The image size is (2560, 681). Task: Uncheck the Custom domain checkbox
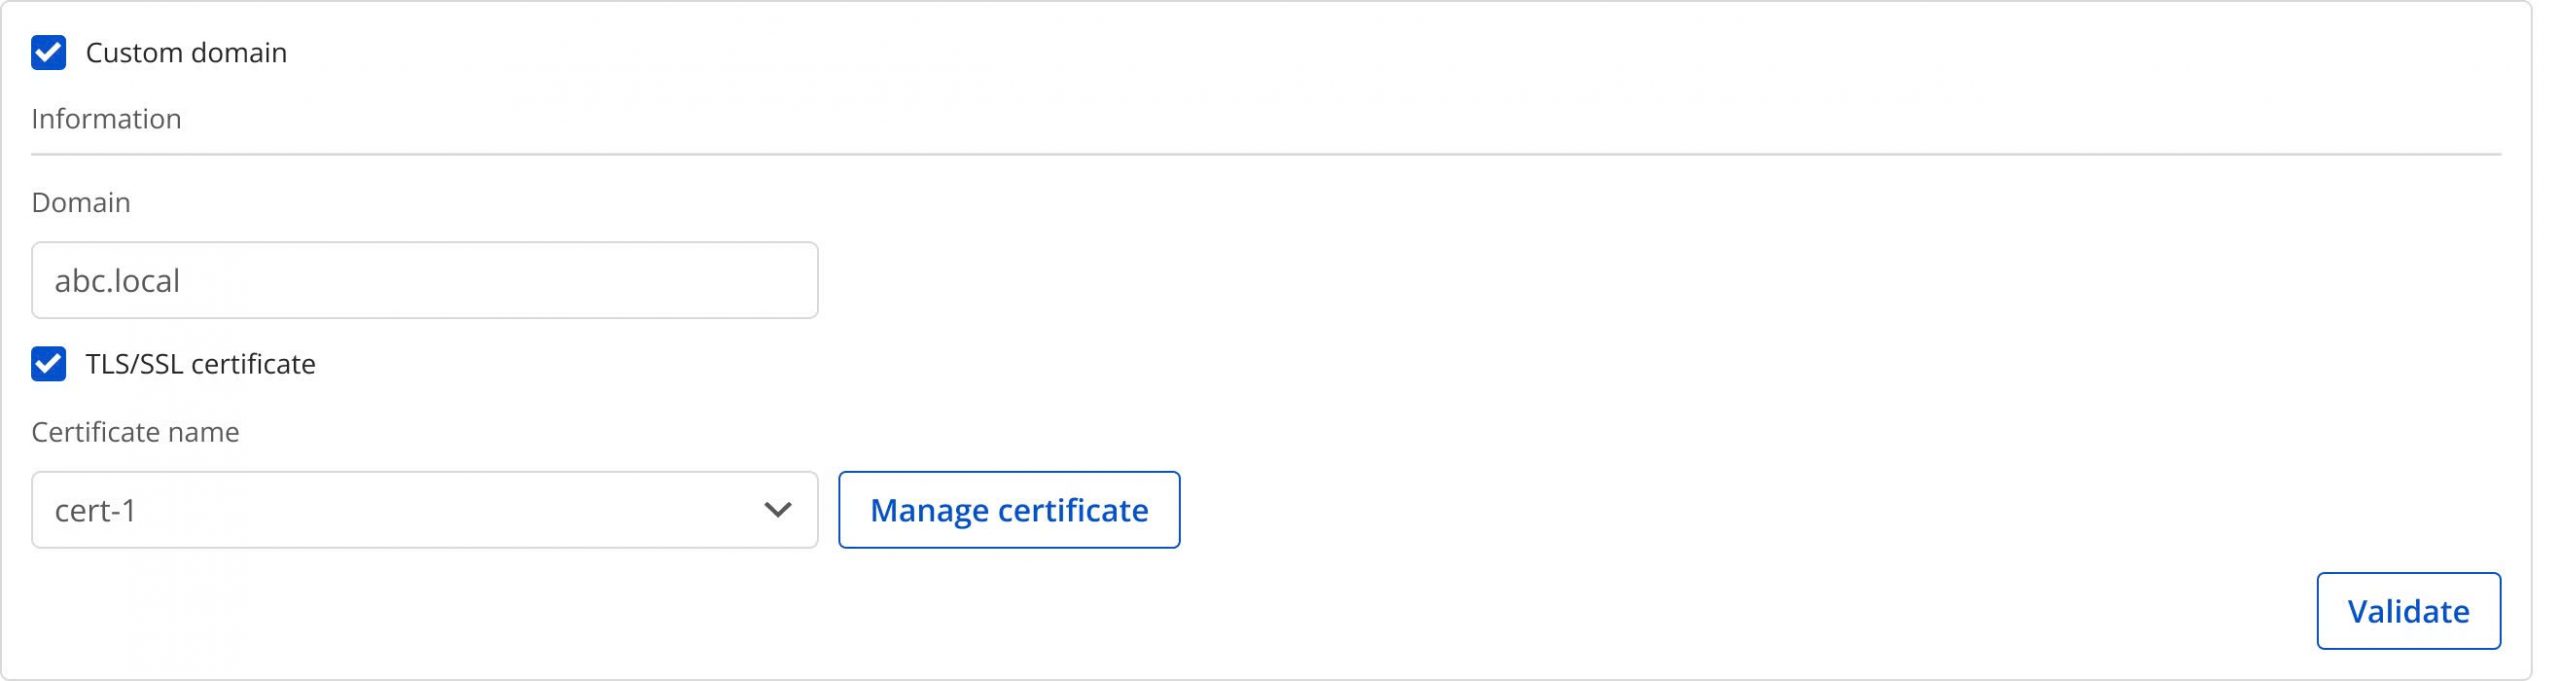pyautogui.click(x=49, y=53)
